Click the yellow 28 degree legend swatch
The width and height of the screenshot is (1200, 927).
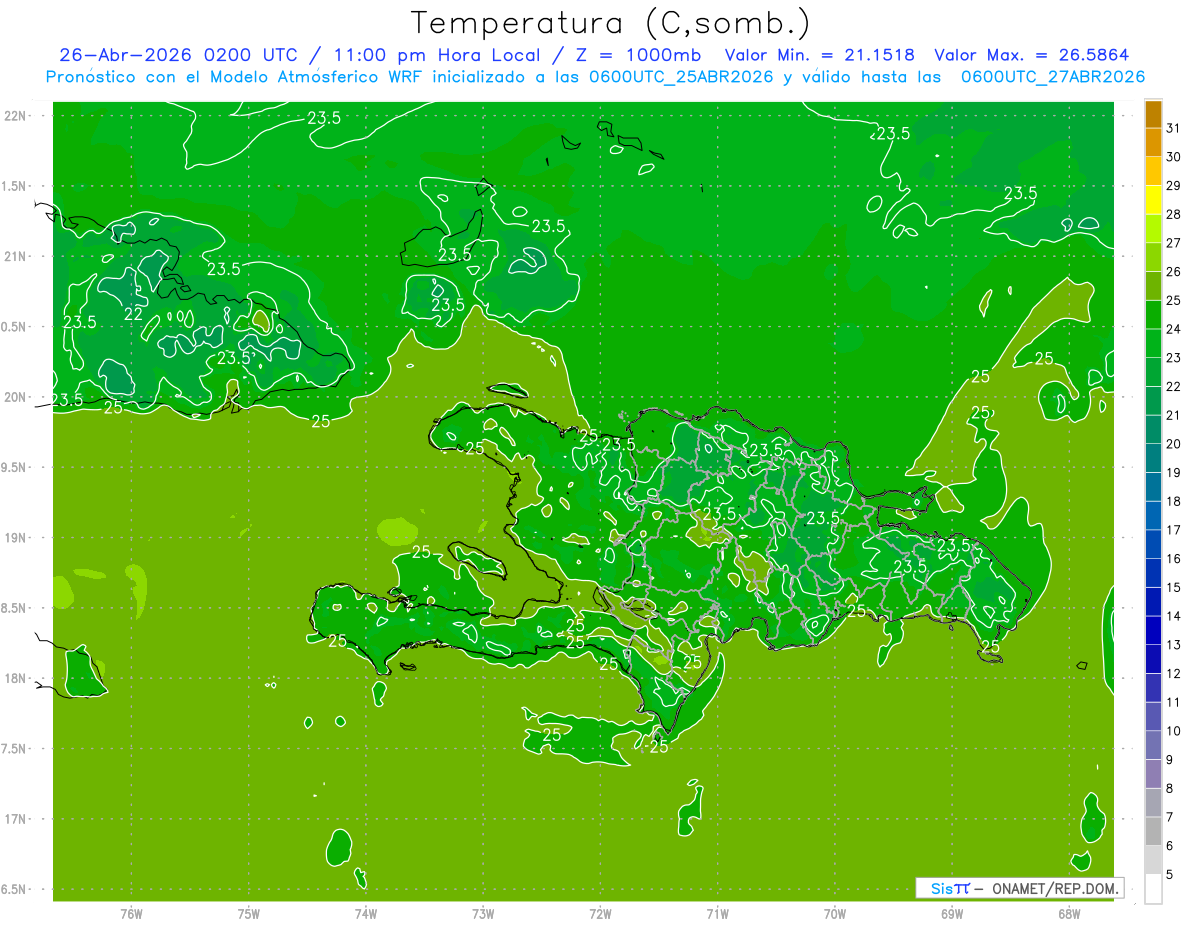(x=1153, y=200)
